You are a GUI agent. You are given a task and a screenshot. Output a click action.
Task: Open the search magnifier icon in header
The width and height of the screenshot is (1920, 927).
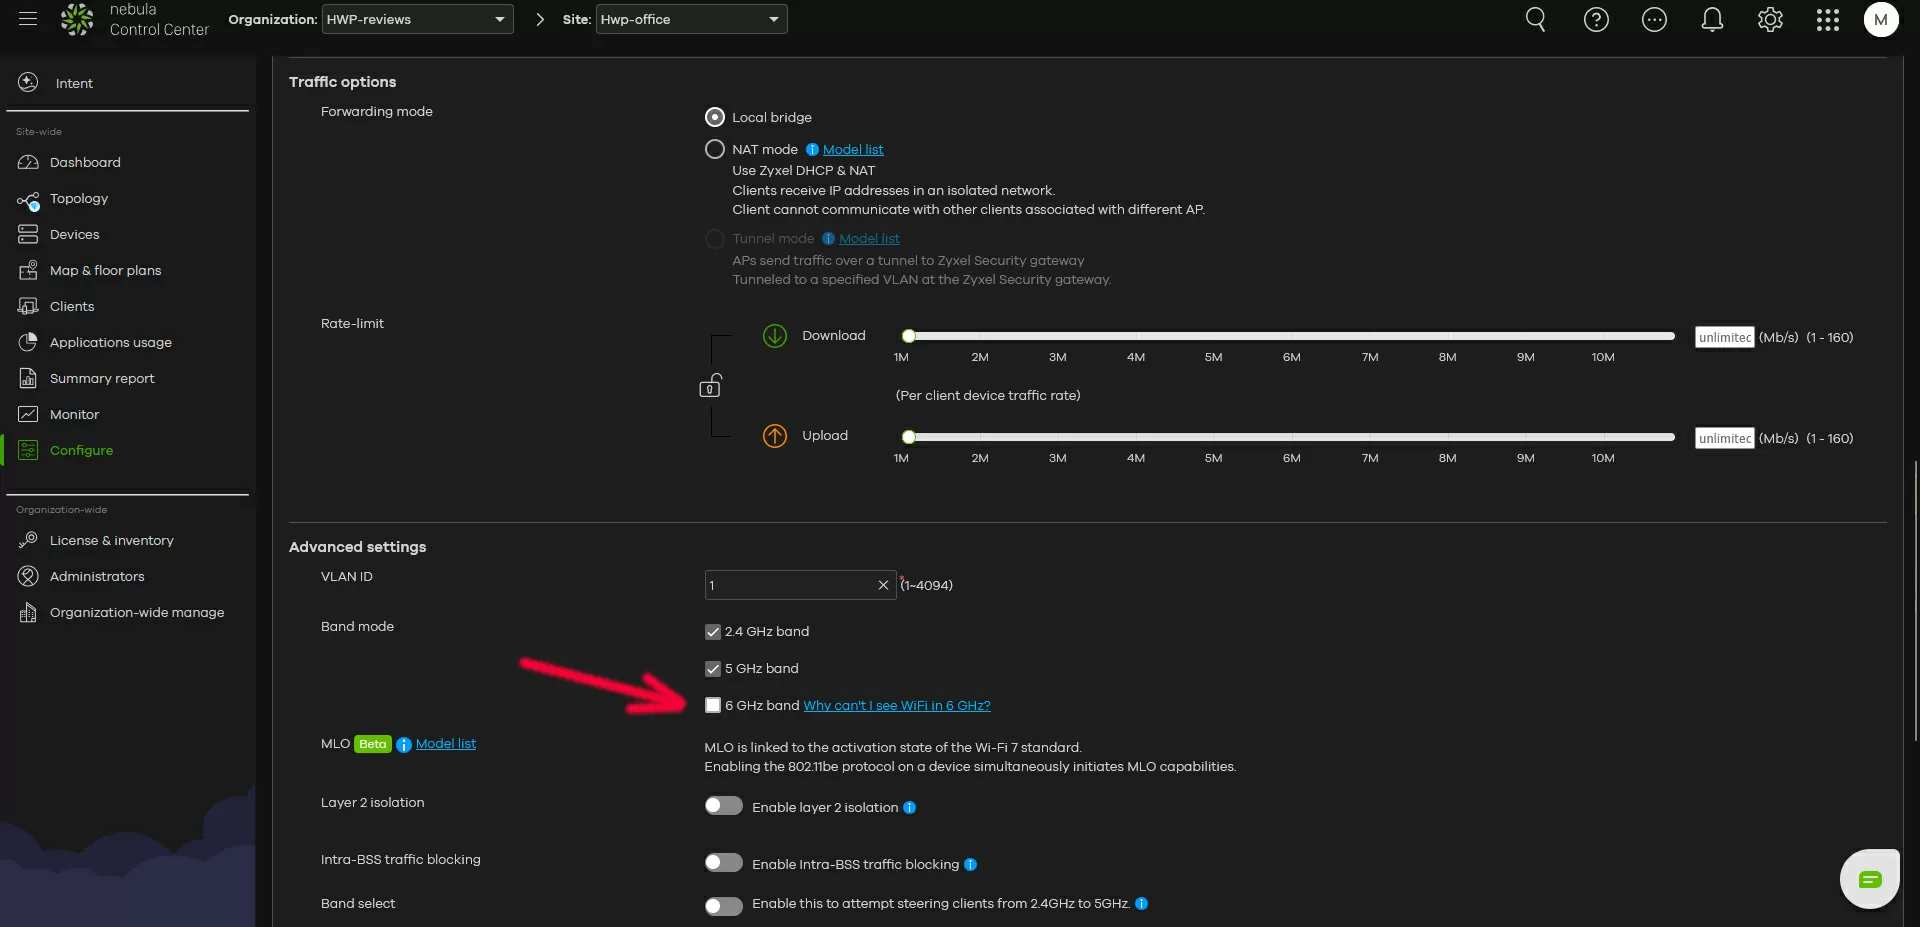click(x=1535, y=20)
